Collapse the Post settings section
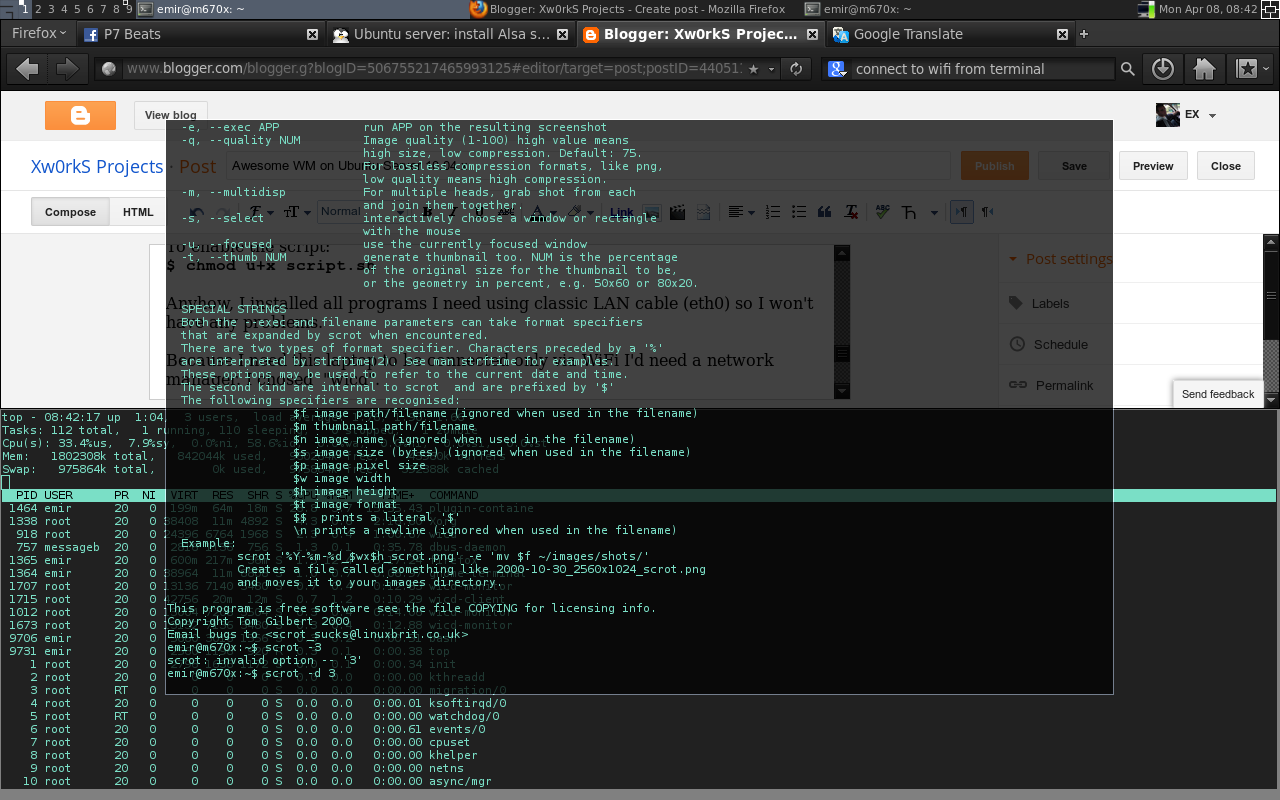This screenshot has width=1280, height=800. (1013, 258)
